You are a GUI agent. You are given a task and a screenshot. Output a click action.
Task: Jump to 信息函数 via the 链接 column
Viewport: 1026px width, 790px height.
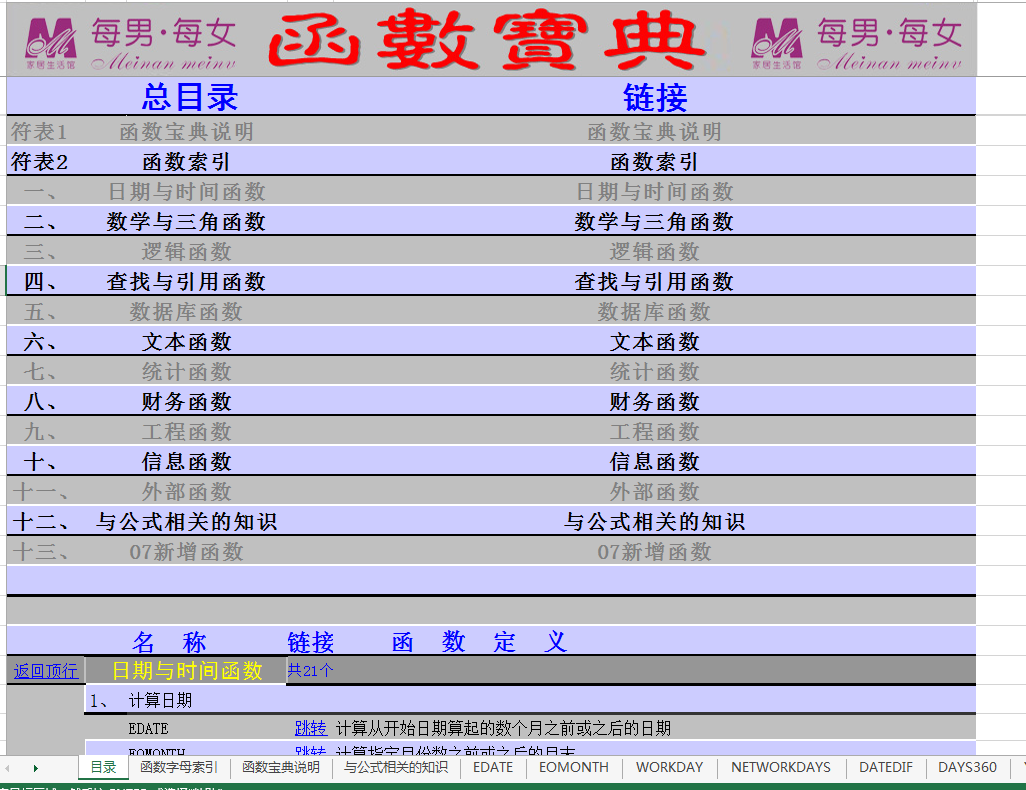click(654, 462)
